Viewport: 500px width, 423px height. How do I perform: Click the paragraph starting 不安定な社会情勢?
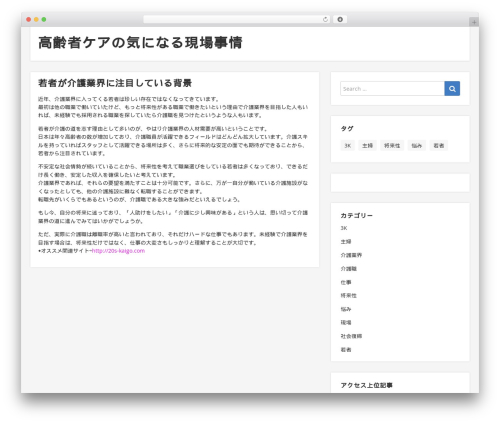pyautogui.click(x=173, y=183)
